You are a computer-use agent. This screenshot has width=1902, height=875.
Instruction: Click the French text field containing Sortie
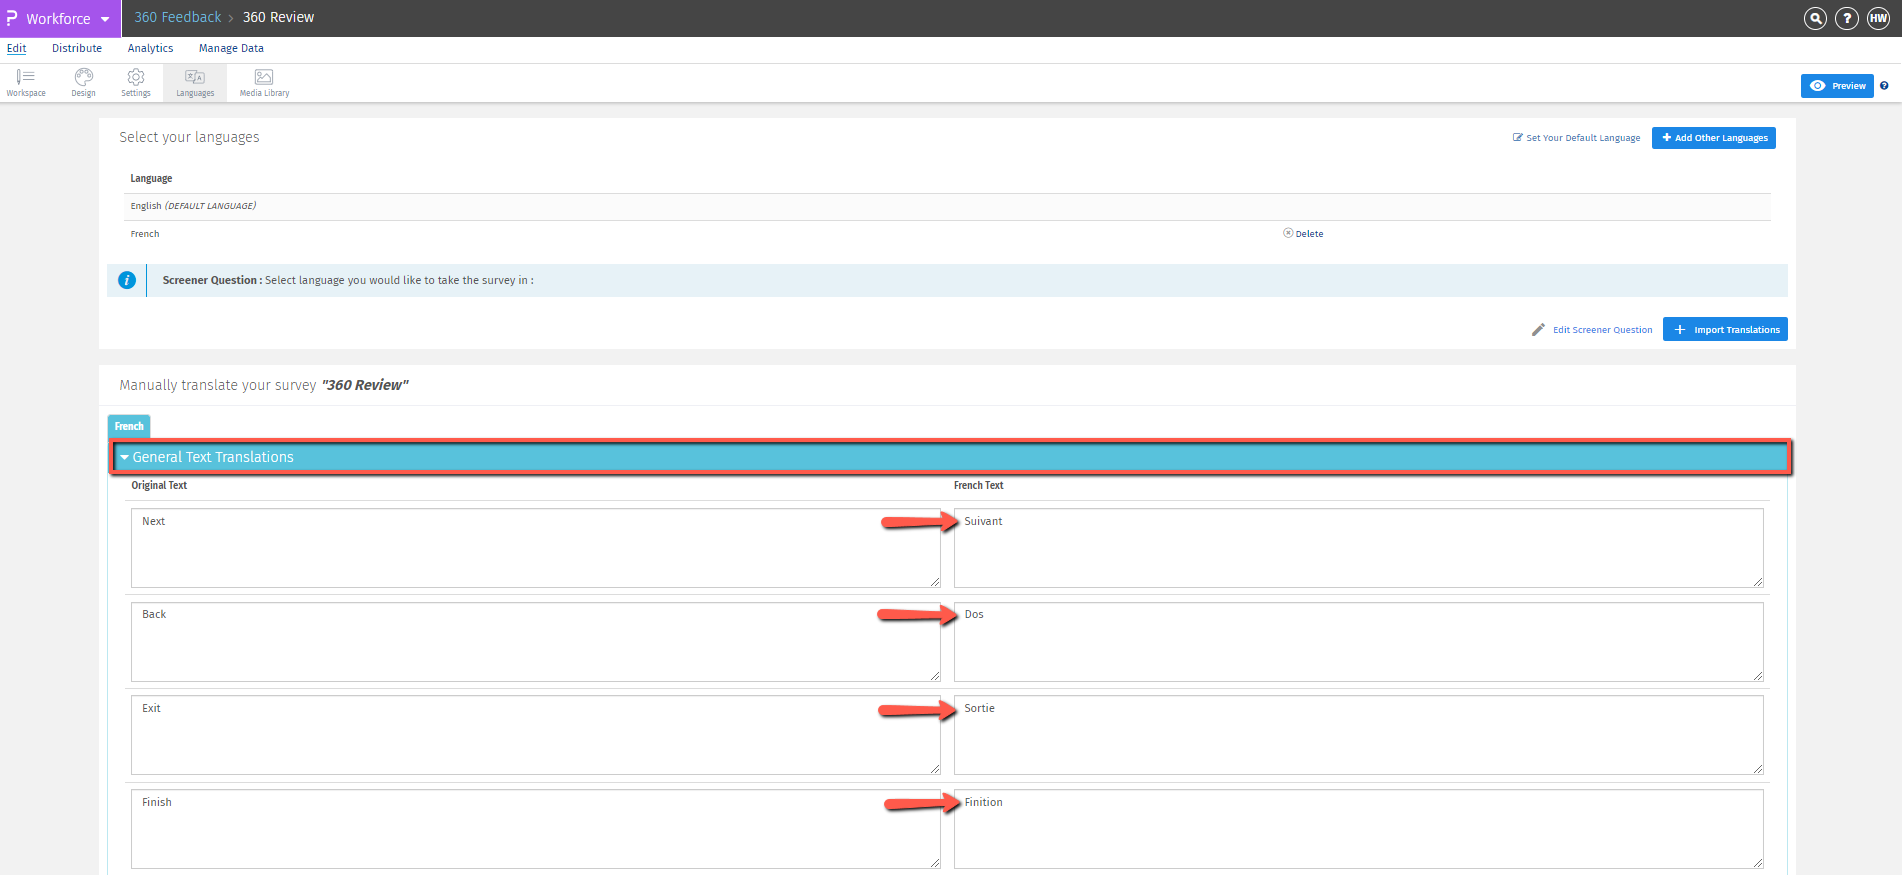(1358, 735)
